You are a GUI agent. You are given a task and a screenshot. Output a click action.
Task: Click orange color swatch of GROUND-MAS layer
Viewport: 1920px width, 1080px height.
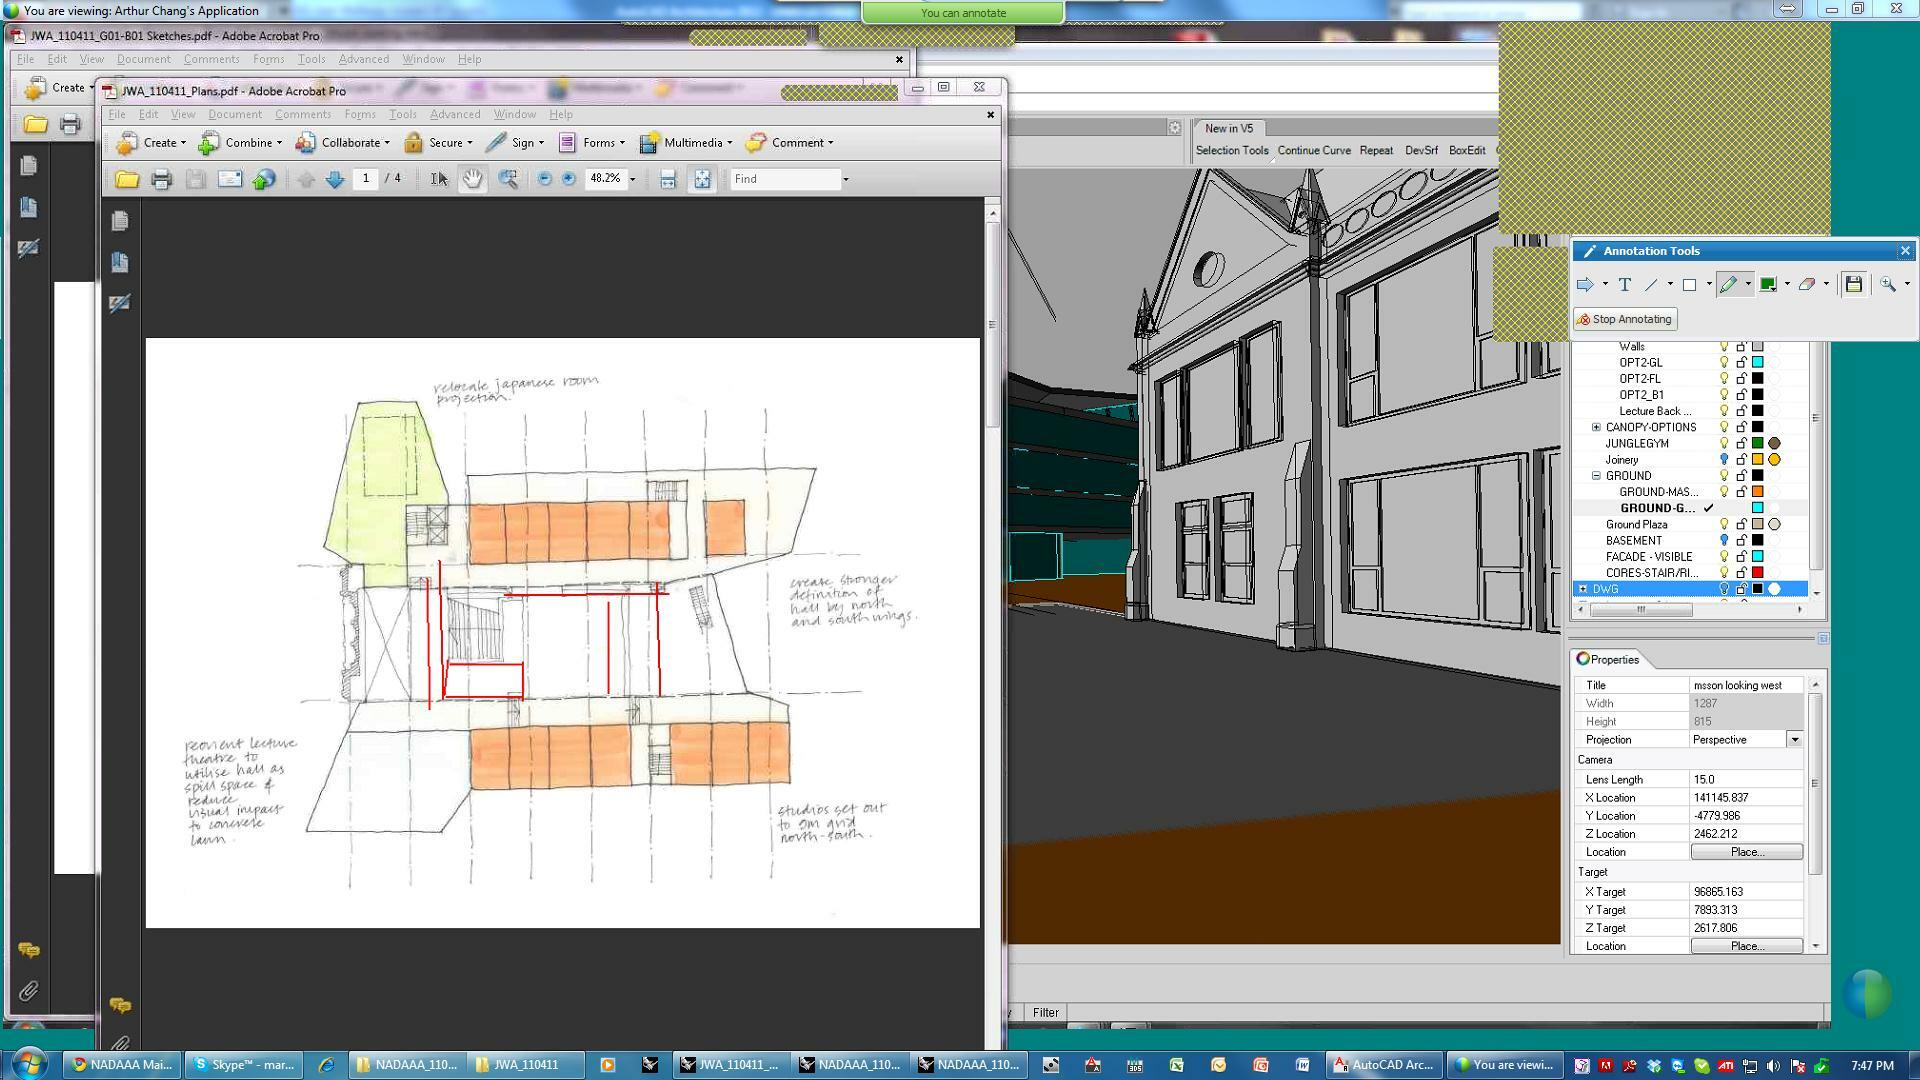click(1757, 492)
